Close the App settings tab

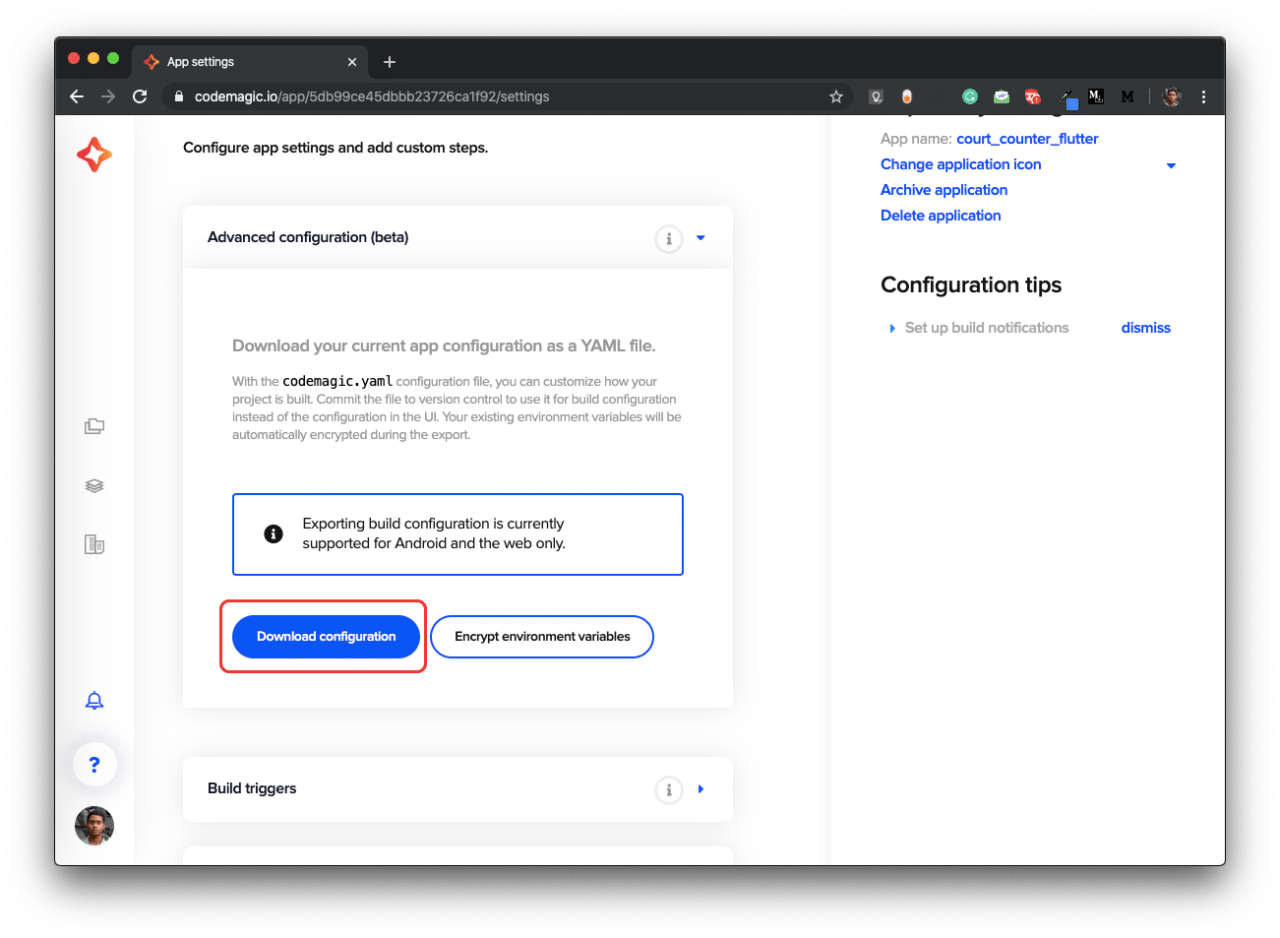pos(352,62)
